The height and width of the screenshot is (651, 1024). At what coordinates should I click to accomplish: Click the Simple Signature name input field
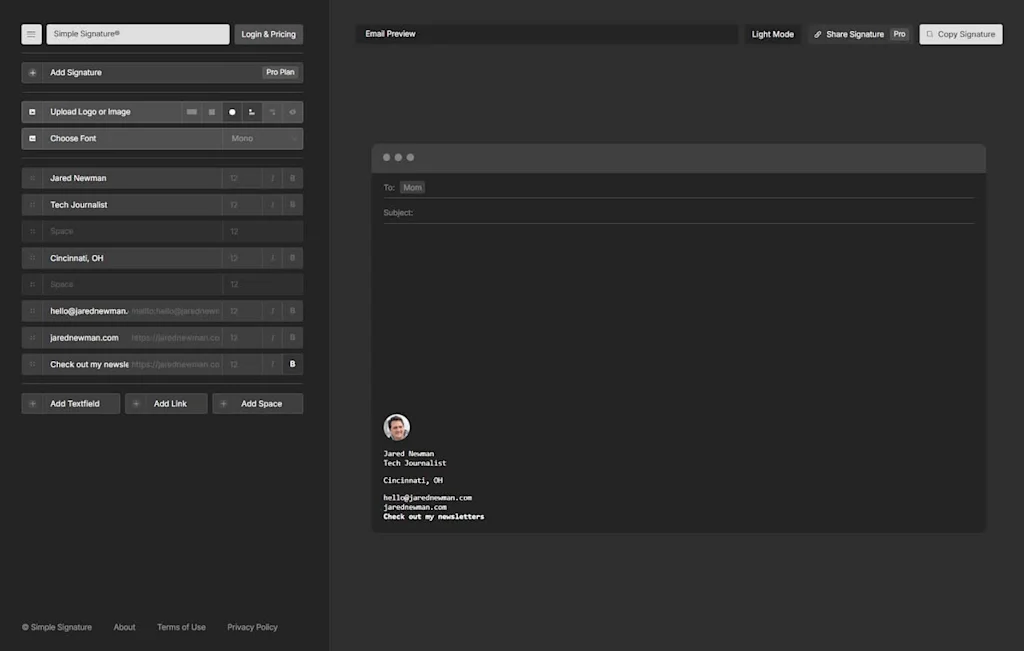point(138,34)
